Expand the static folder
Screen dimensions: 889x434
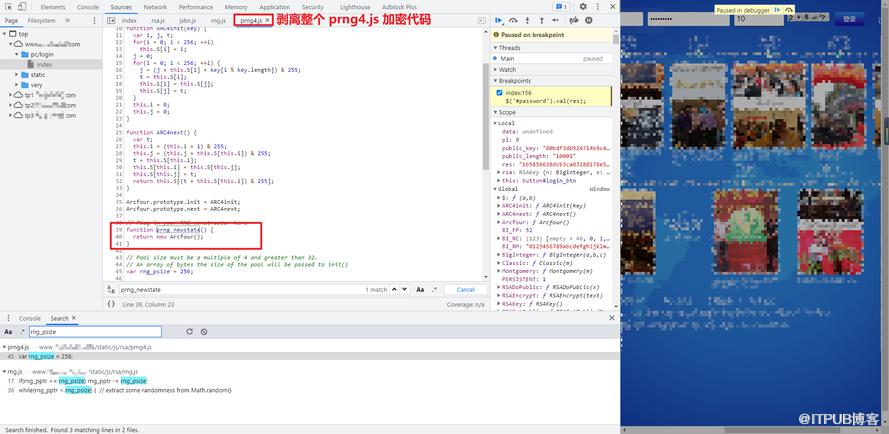pos(18,75)
